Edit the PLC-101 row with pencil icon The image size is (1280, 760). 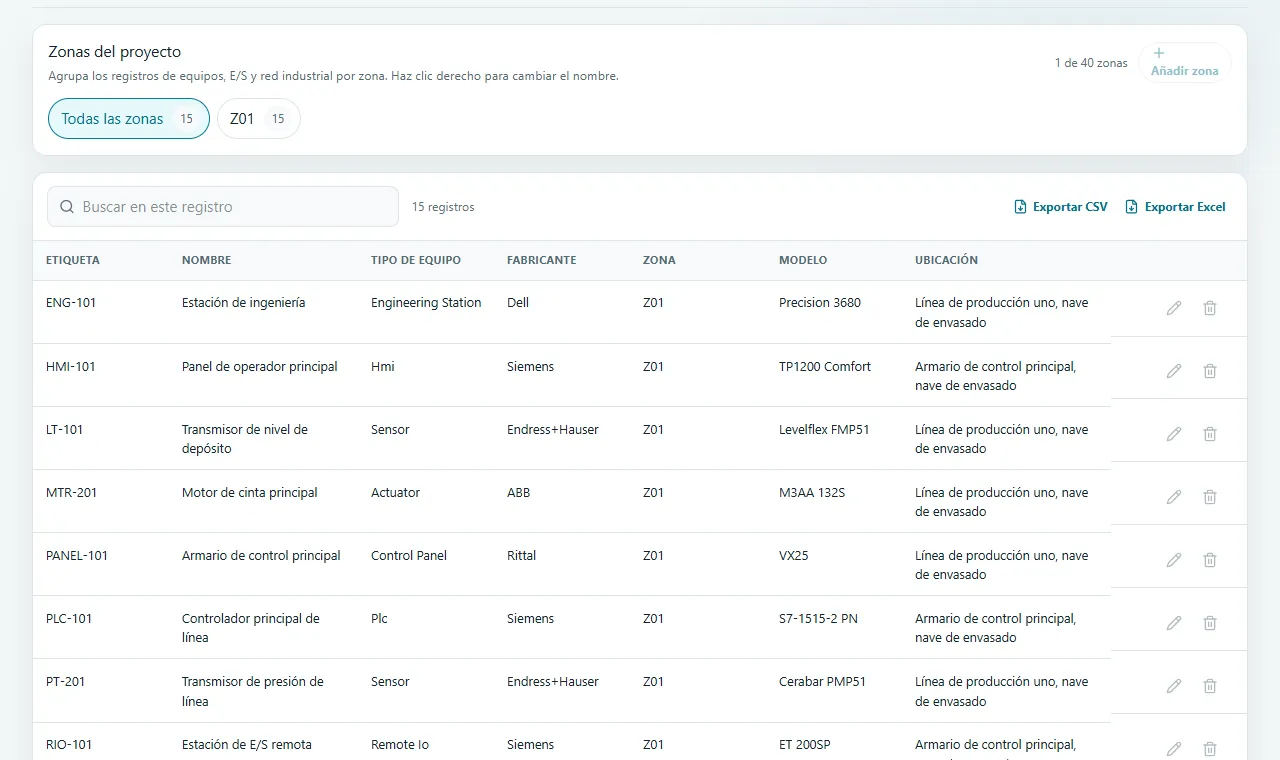(1174, 623)
